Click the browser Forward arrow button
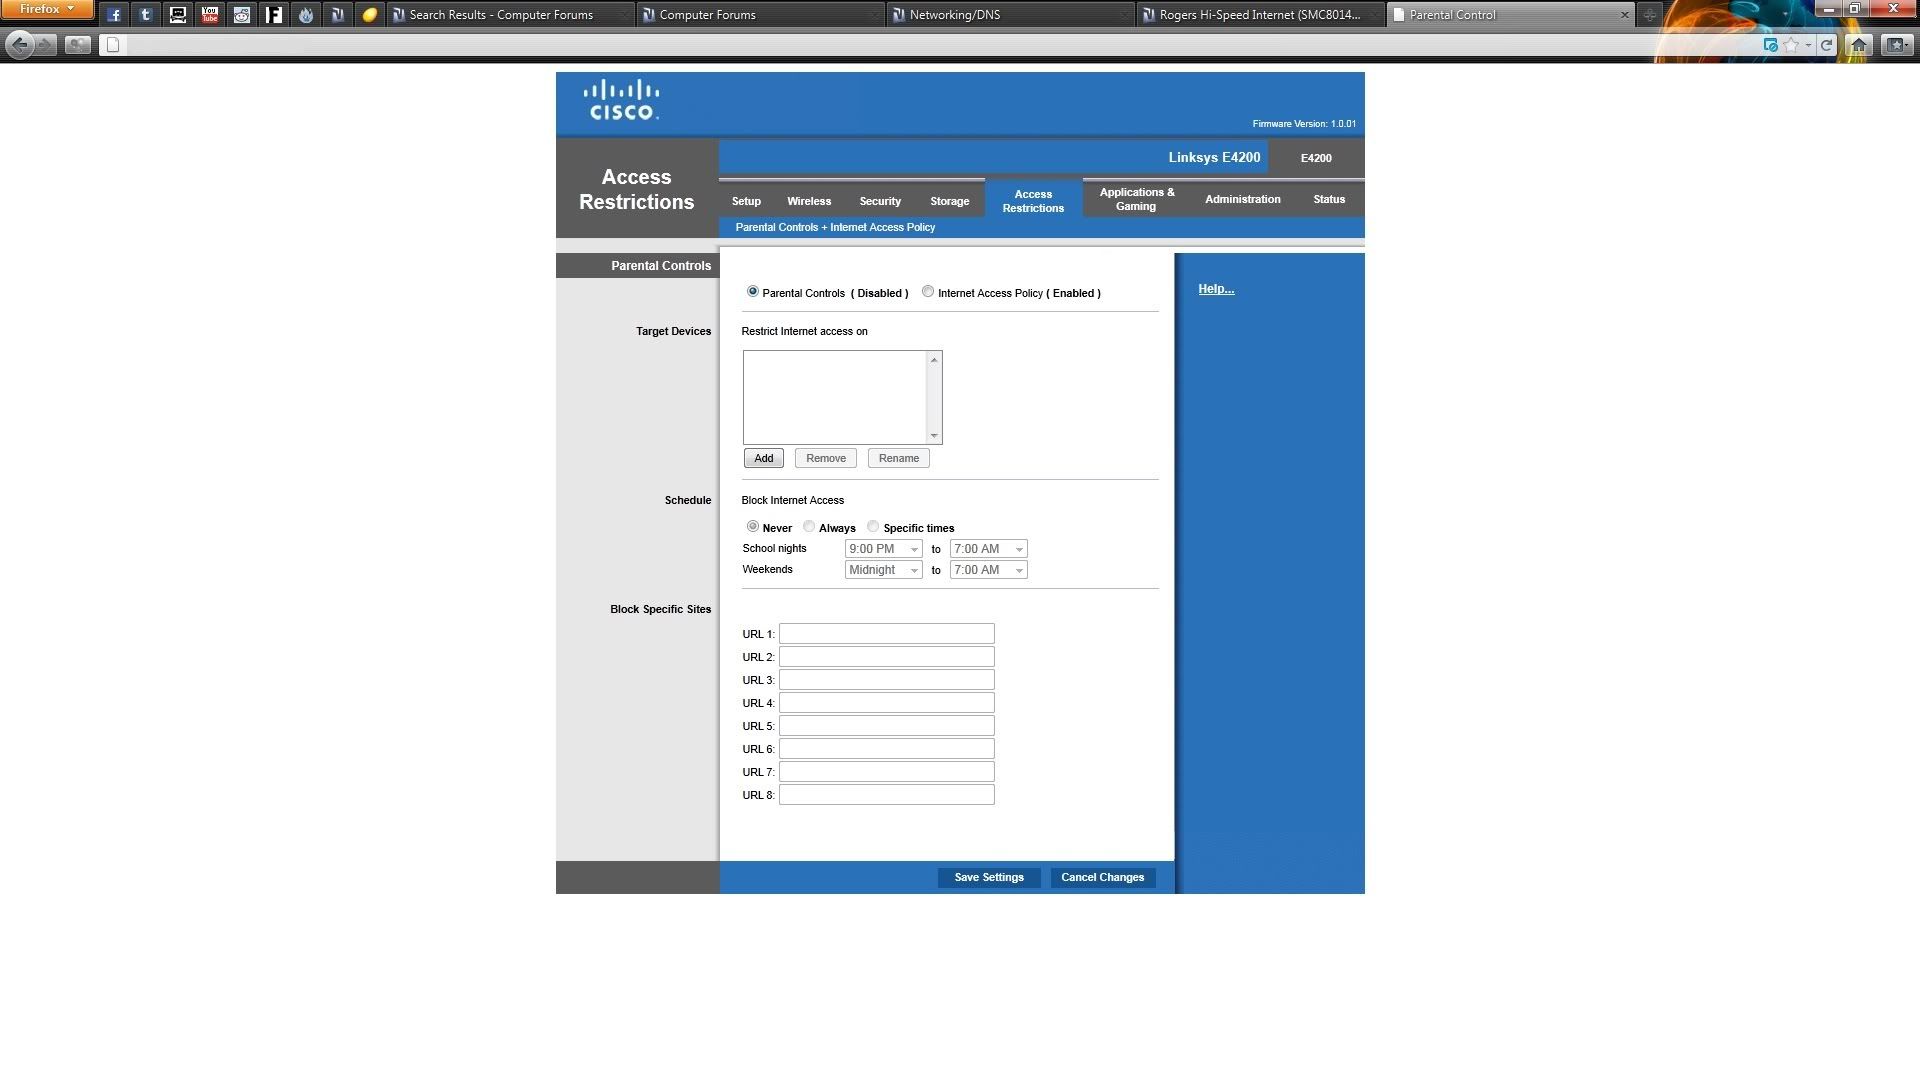The width and height of the screenshot is (1920, 1080). tap(46, 45)
